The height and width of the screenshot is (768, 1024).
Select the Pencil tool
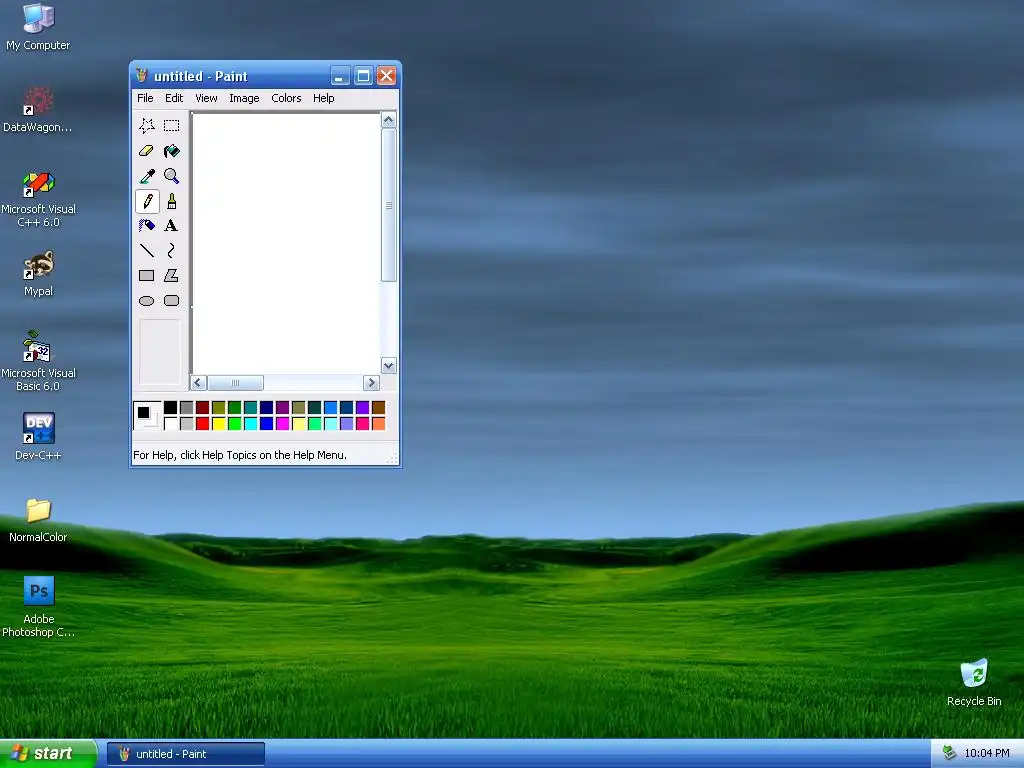click(147, 201)
